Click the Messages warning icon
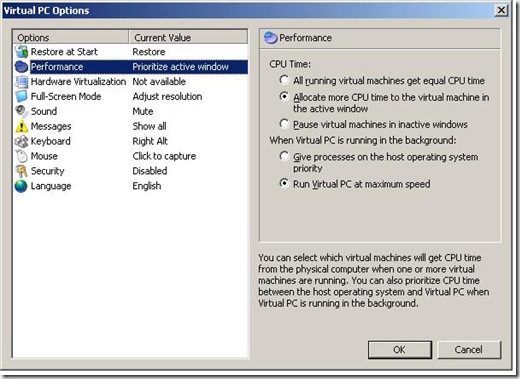Screen dimensions: 520x379 click(x=22, y=126)
